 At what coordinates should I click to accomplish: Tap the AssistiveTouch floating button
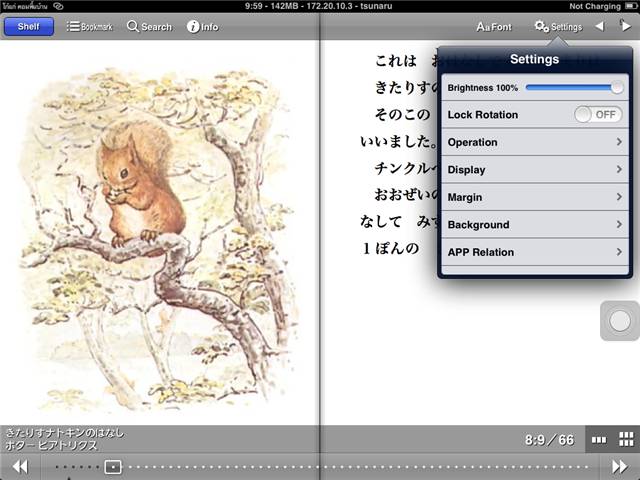point(620,321)
